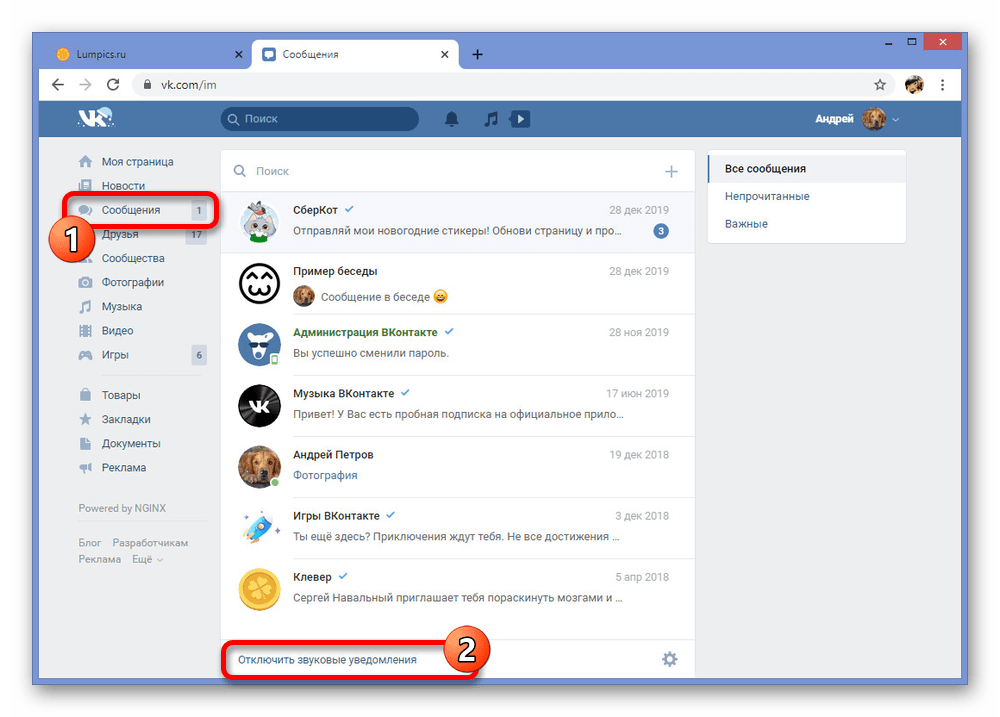Open Администрация ВКонтакте conversation
Image resolution: width=1000 pixels, height=717 pixels.
[457, 344]
